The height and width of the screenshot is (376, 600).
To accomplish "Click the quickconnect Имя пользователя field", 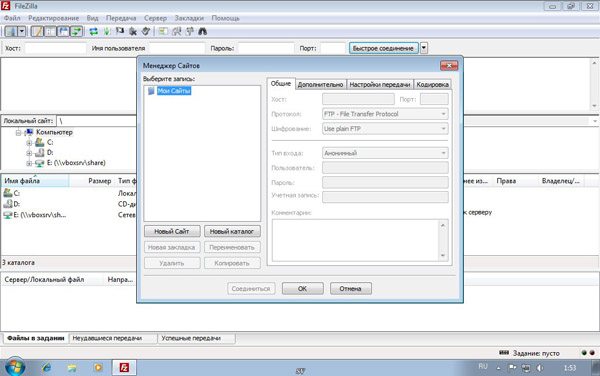I will coord(177,48).
